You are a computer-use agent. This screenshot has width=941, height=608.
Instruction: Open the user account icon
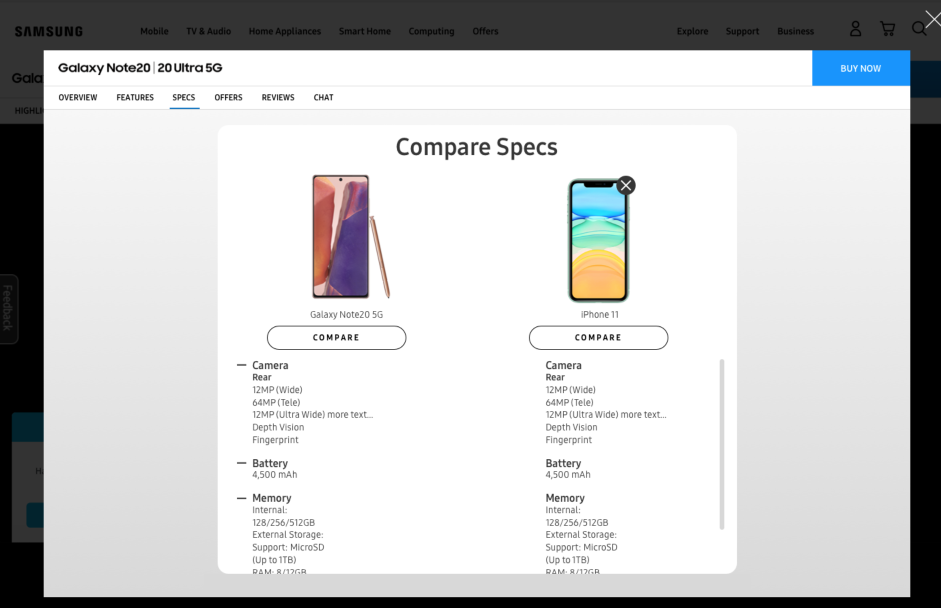855,29
